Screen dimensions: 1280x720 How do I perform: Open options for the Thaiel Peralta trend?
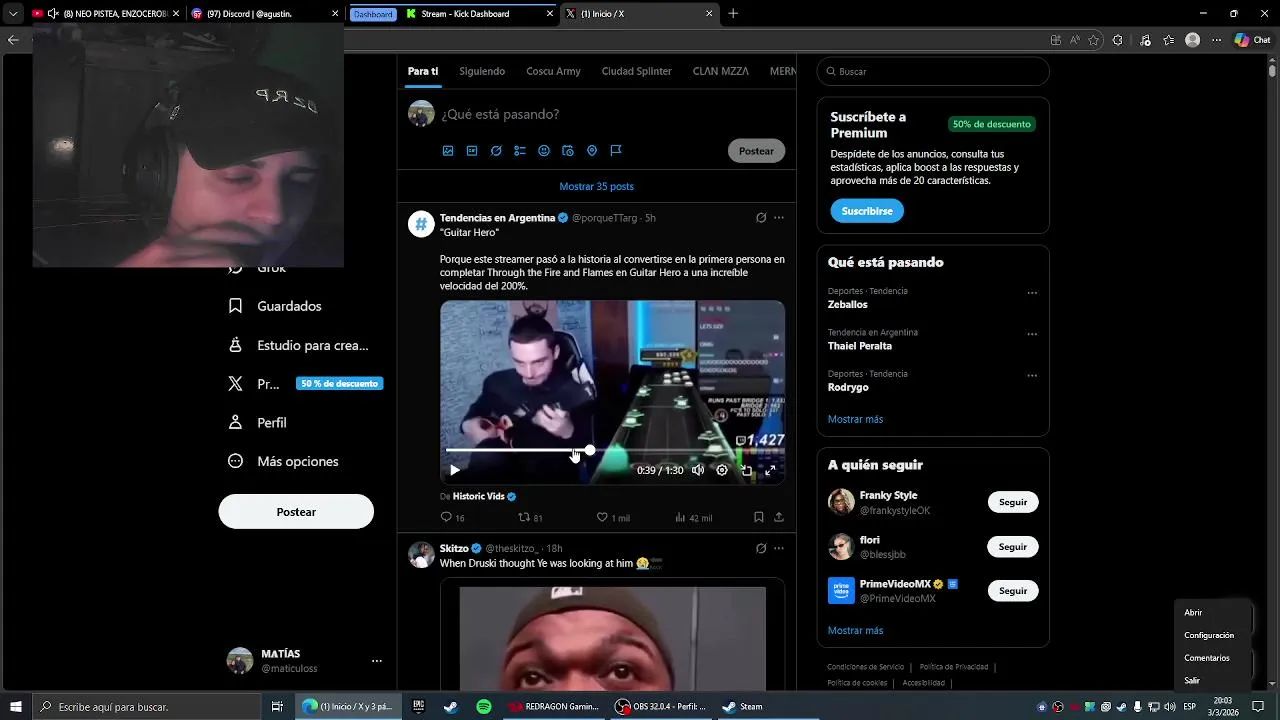[x=1032, y=334]
